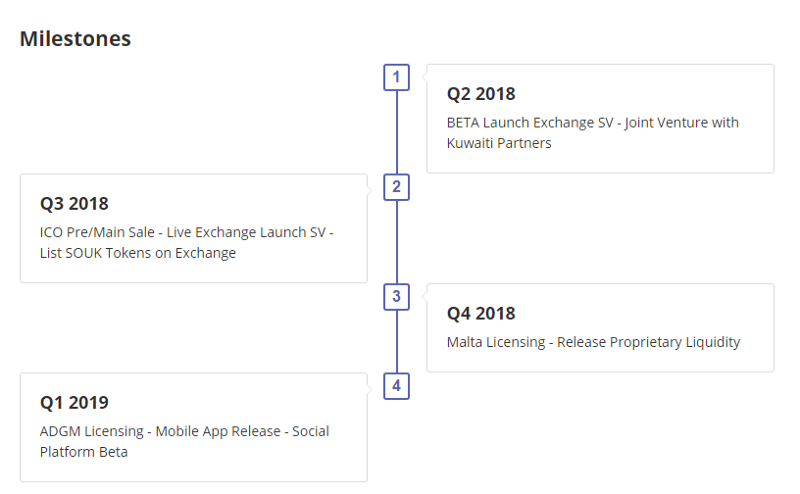
Task: Select 'Release Proprietary Liquidity' text
Action: [648, 342]
